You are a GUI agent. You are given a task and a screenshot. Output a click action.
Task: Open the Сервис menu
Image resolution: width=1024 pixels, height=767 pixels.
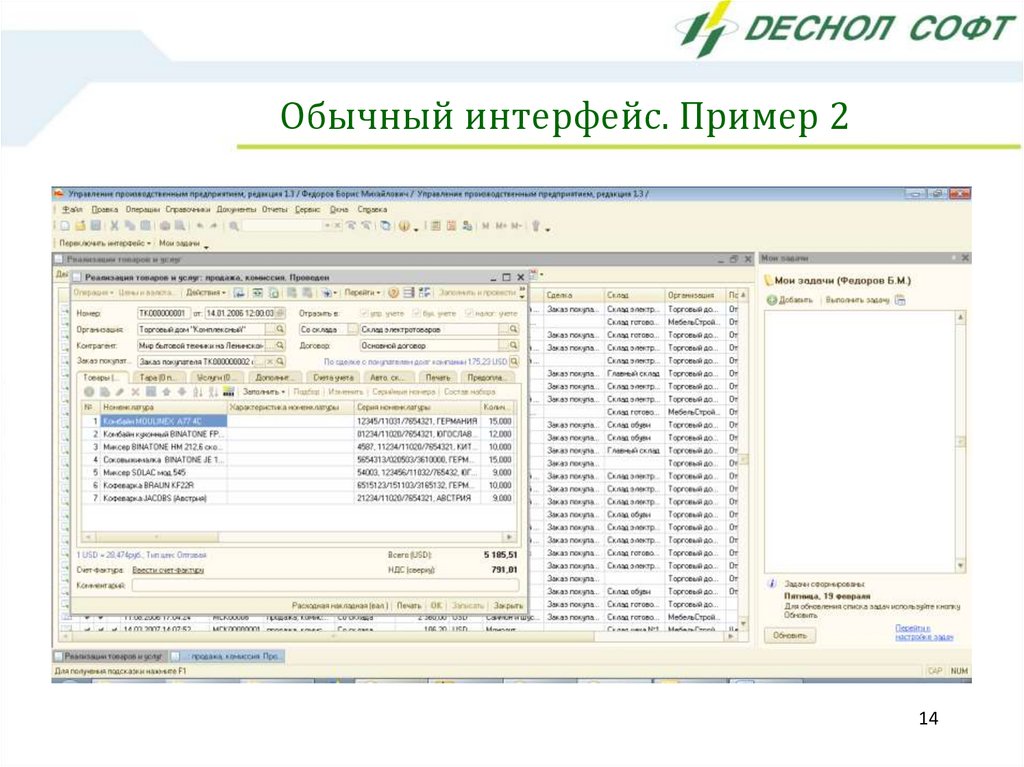point(308,210)
